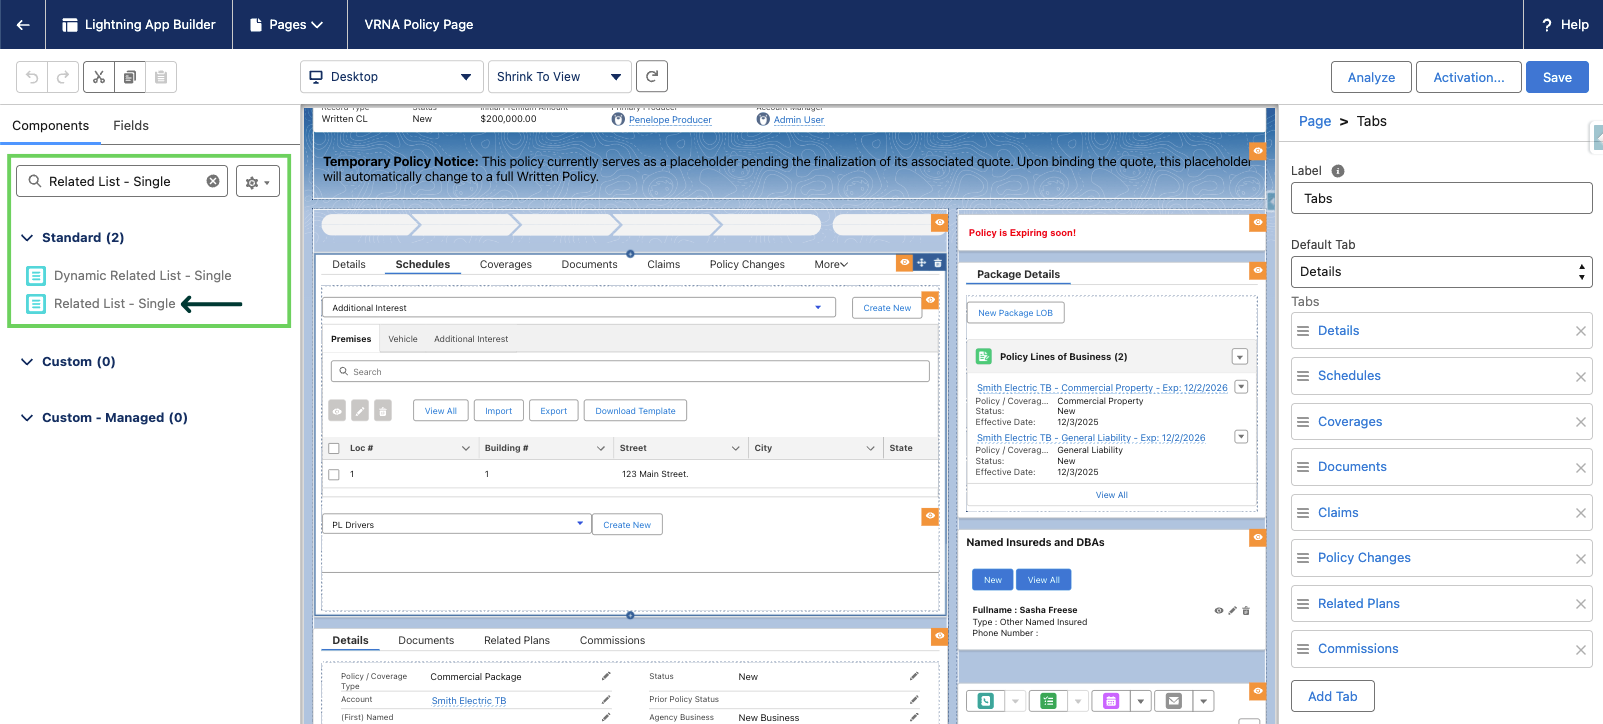Open the Desktop form factor dropdown

click(x=391, y=77)
